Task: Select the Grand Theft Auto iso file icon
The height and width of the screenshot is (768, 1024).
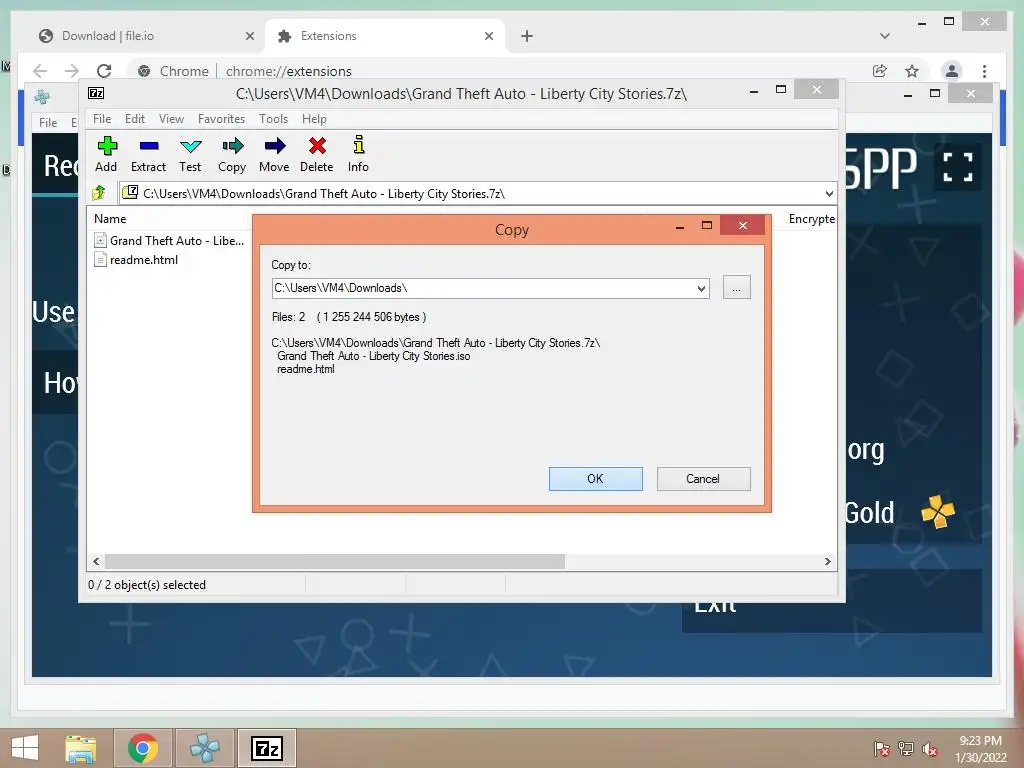Action: tap(100, 240)
